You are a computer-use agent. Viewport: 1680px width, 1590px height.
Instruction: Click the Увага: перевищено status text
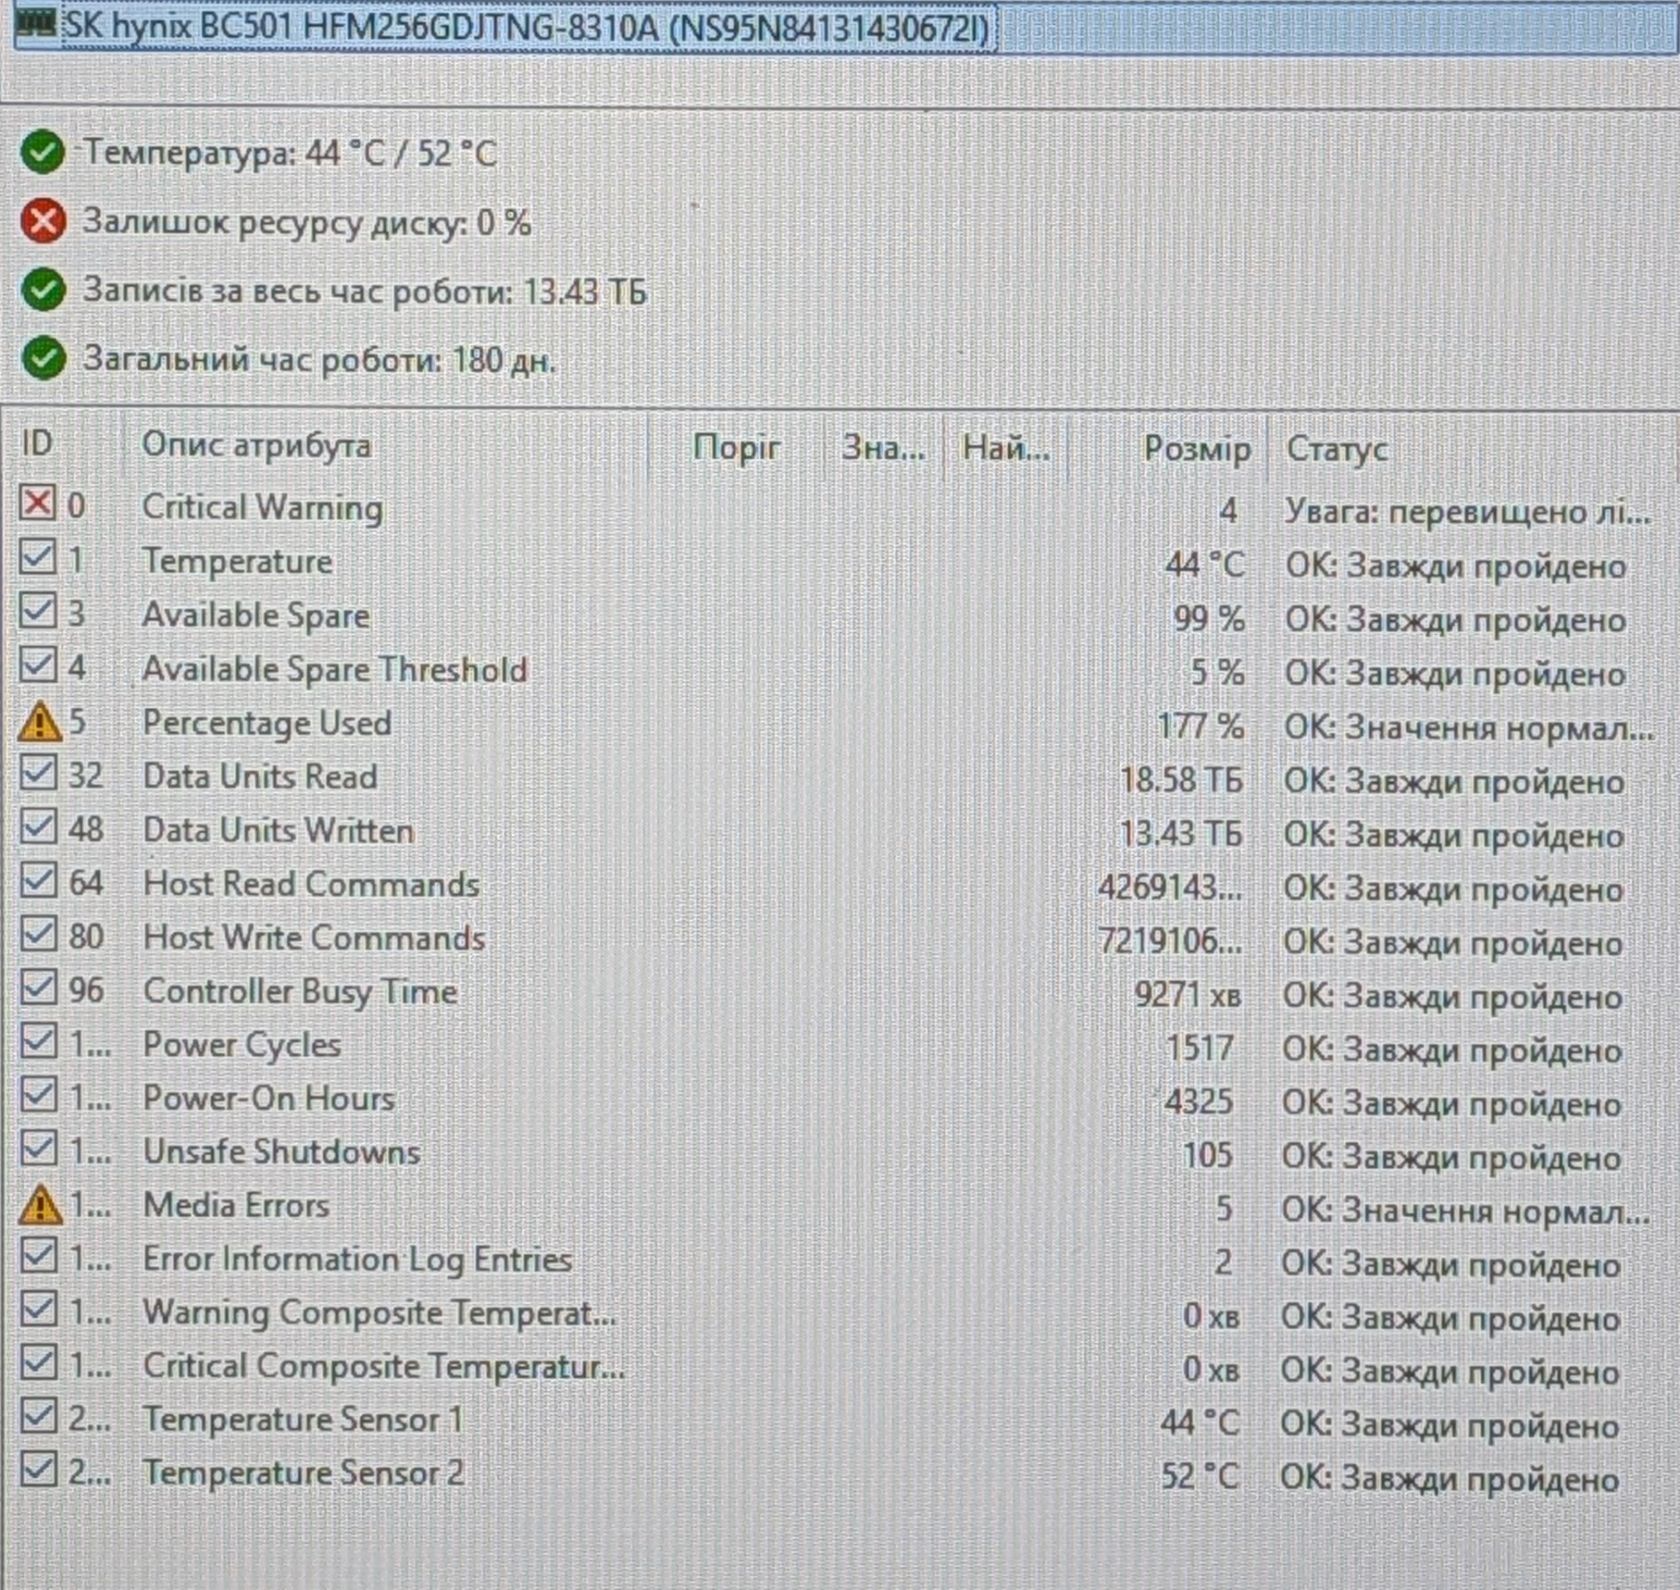coord(1467,512)
